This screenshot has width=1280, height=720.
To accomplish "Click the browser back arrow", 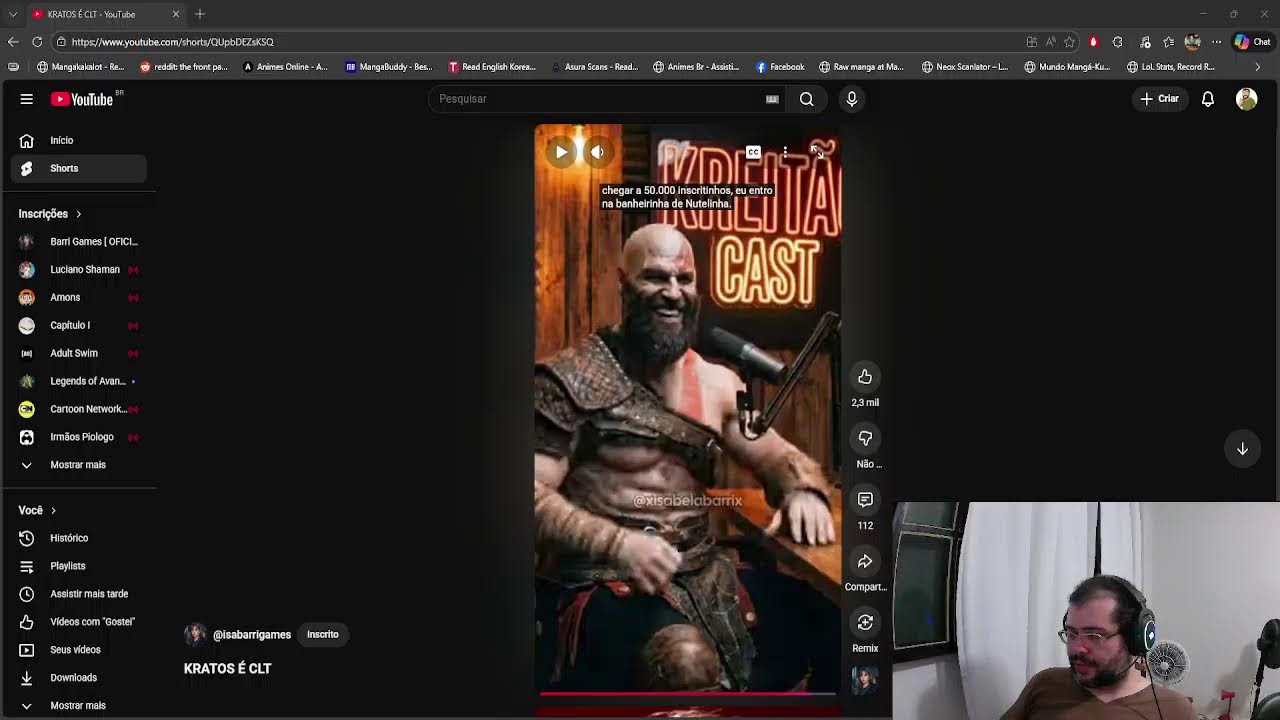I will (x=13, y=42).
